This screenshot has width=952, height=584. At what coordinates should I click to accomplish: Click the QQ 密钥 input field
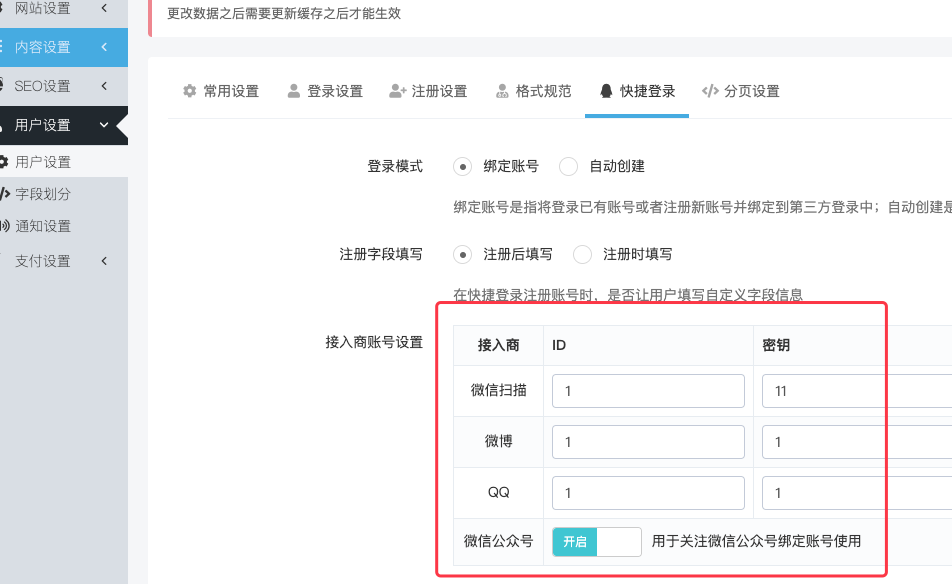click(x=857, y=493)
